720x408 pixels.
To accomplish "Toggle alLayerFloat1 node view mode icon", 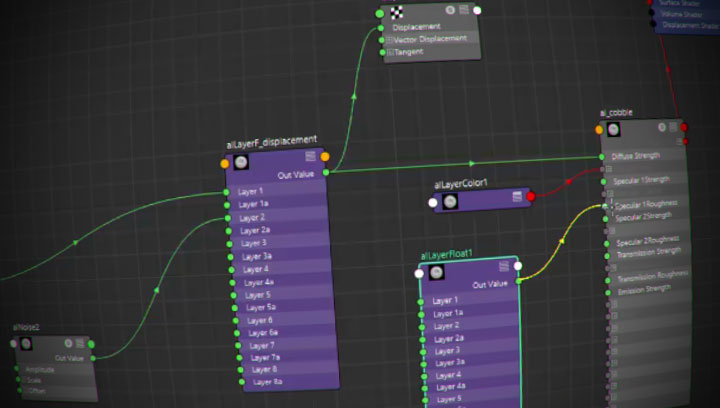I will pos(503,268).
